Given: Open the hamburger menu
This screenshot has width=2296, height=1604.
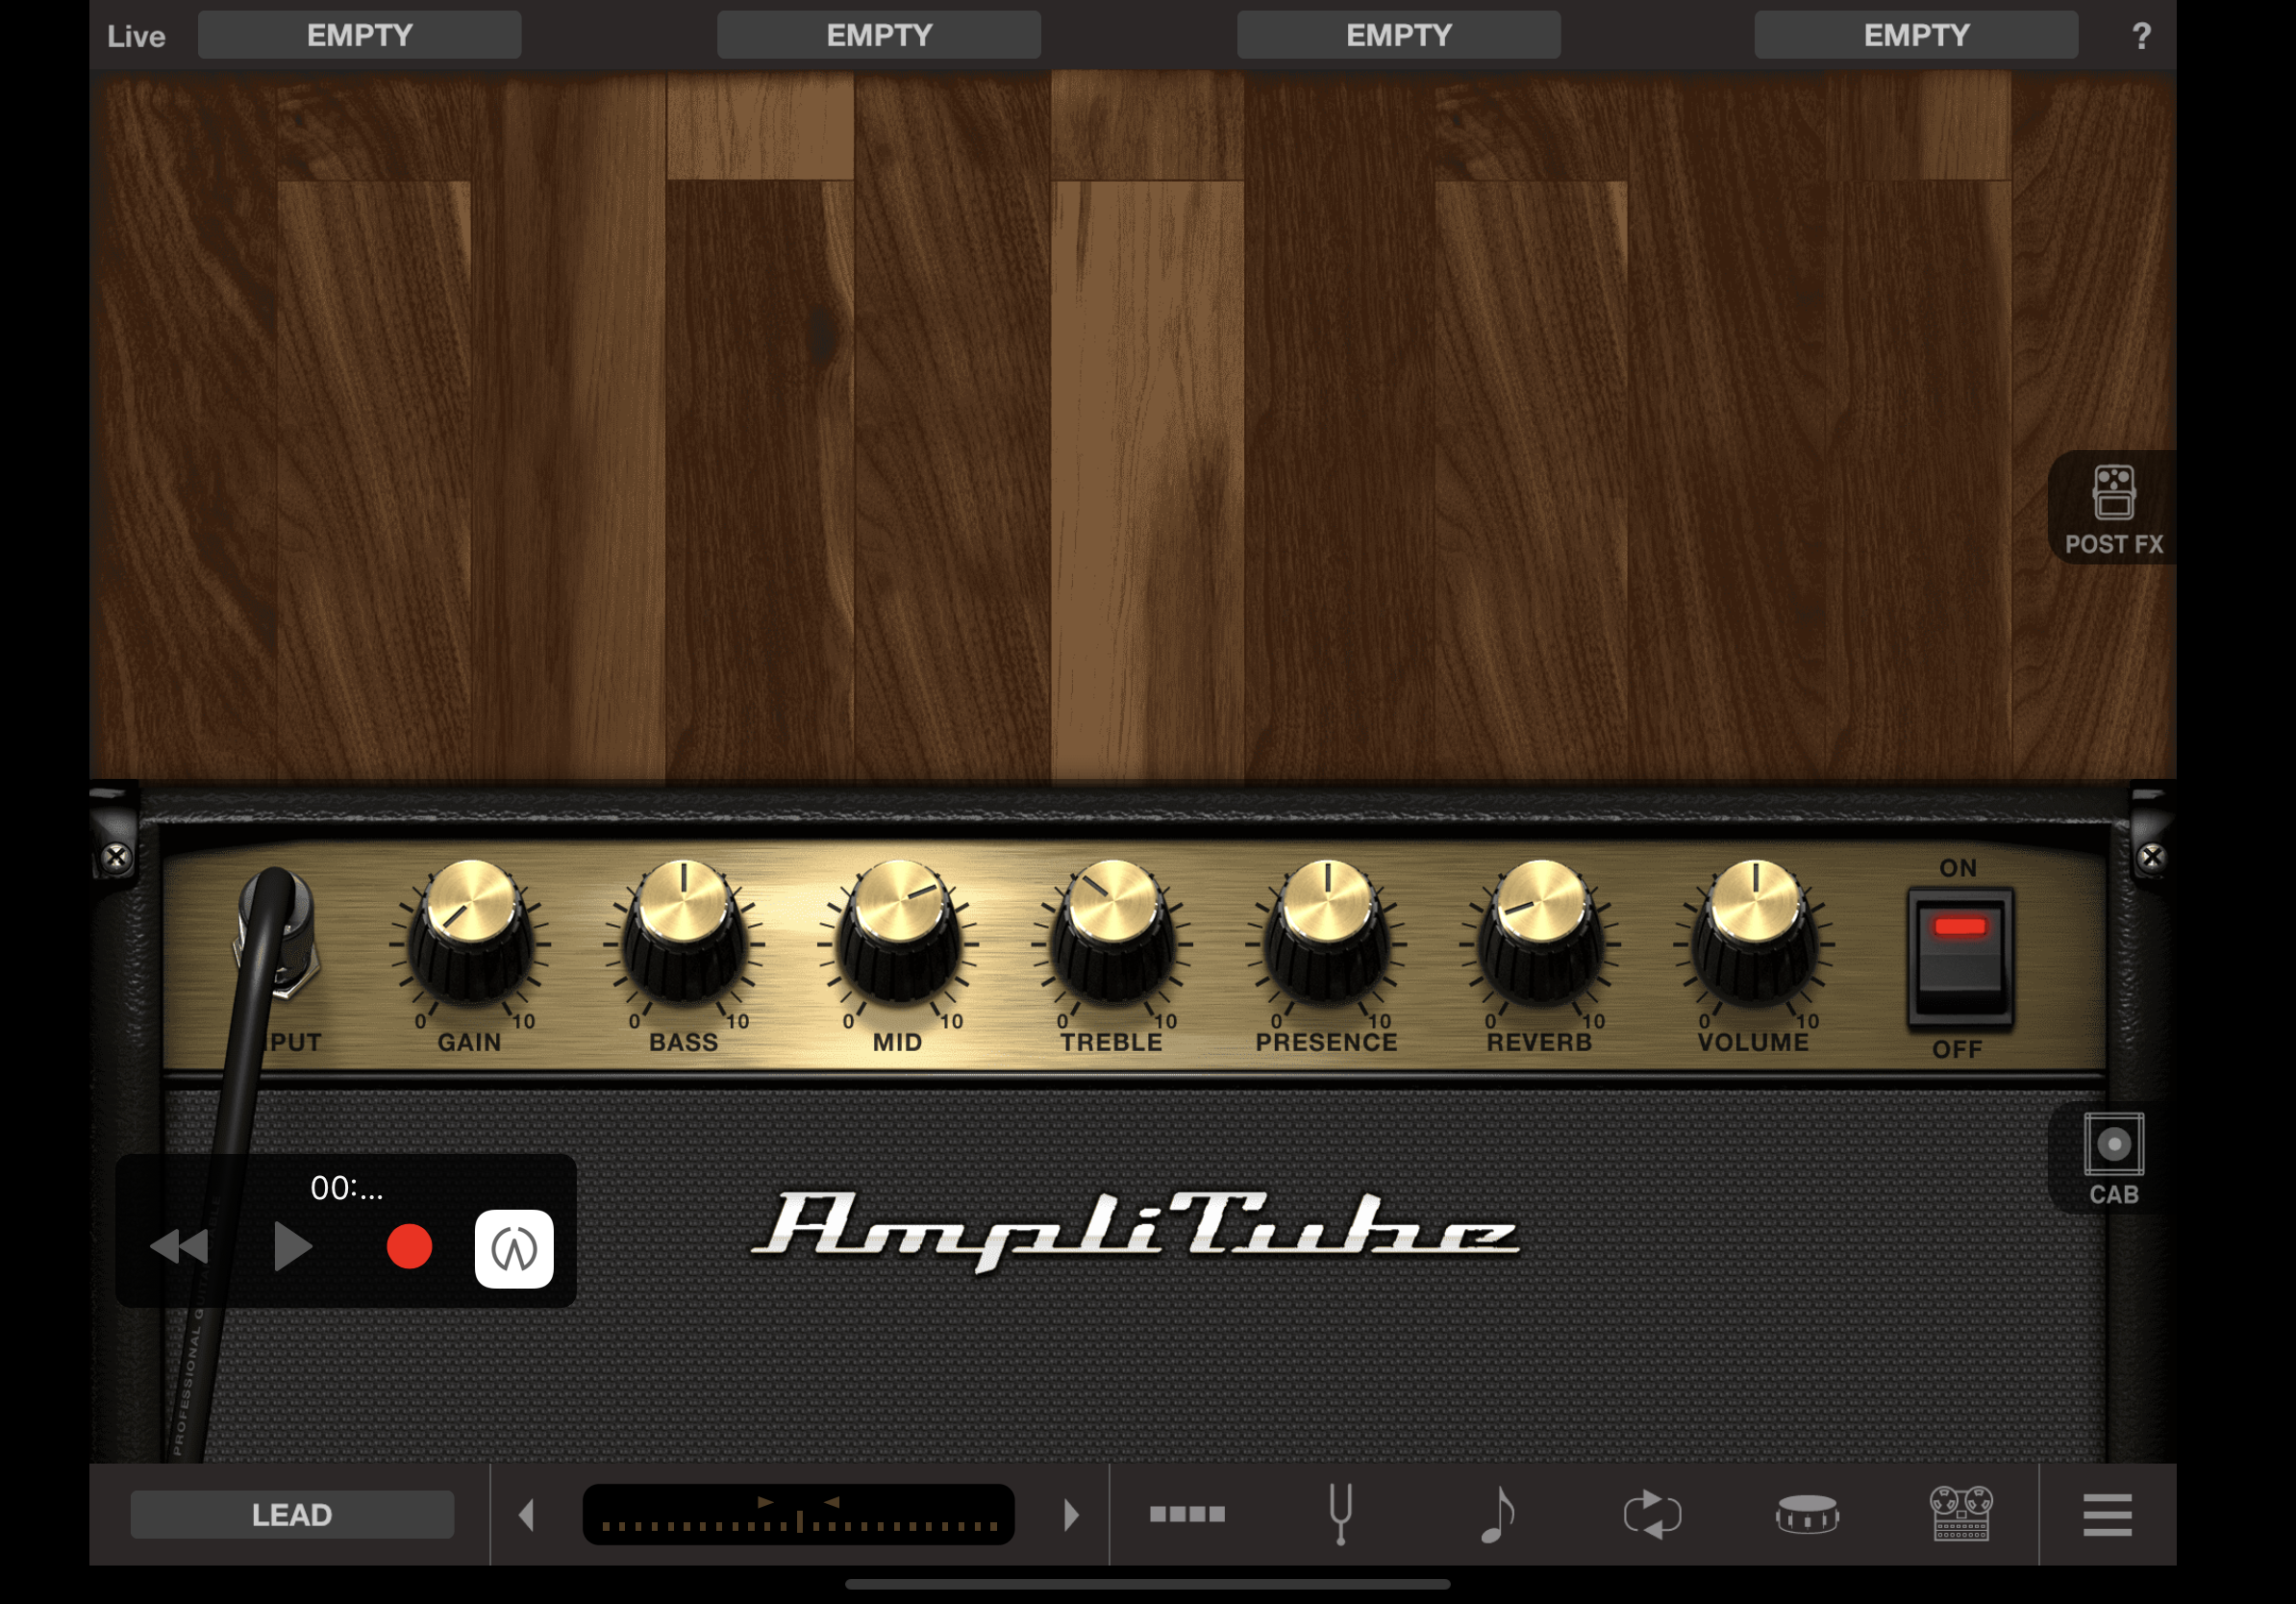Looking at the screenshot, I should (x=2107, y=1514).
